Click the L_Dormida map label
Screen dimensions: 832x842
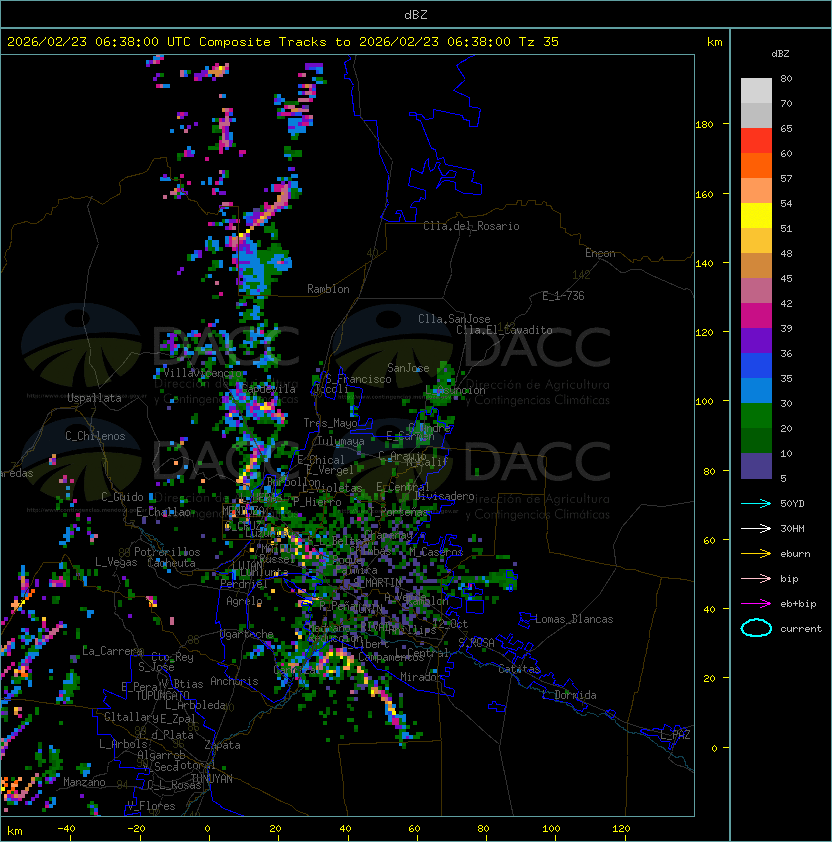[569, 695]
